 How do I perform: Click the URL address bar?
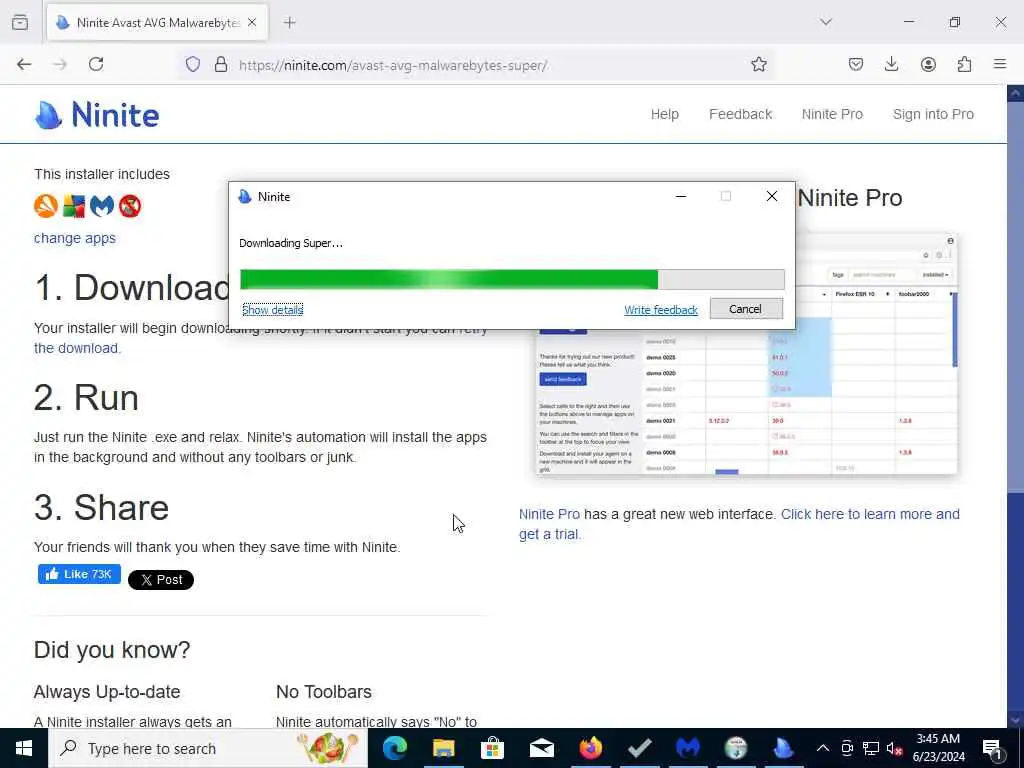(x=477, y=65)
